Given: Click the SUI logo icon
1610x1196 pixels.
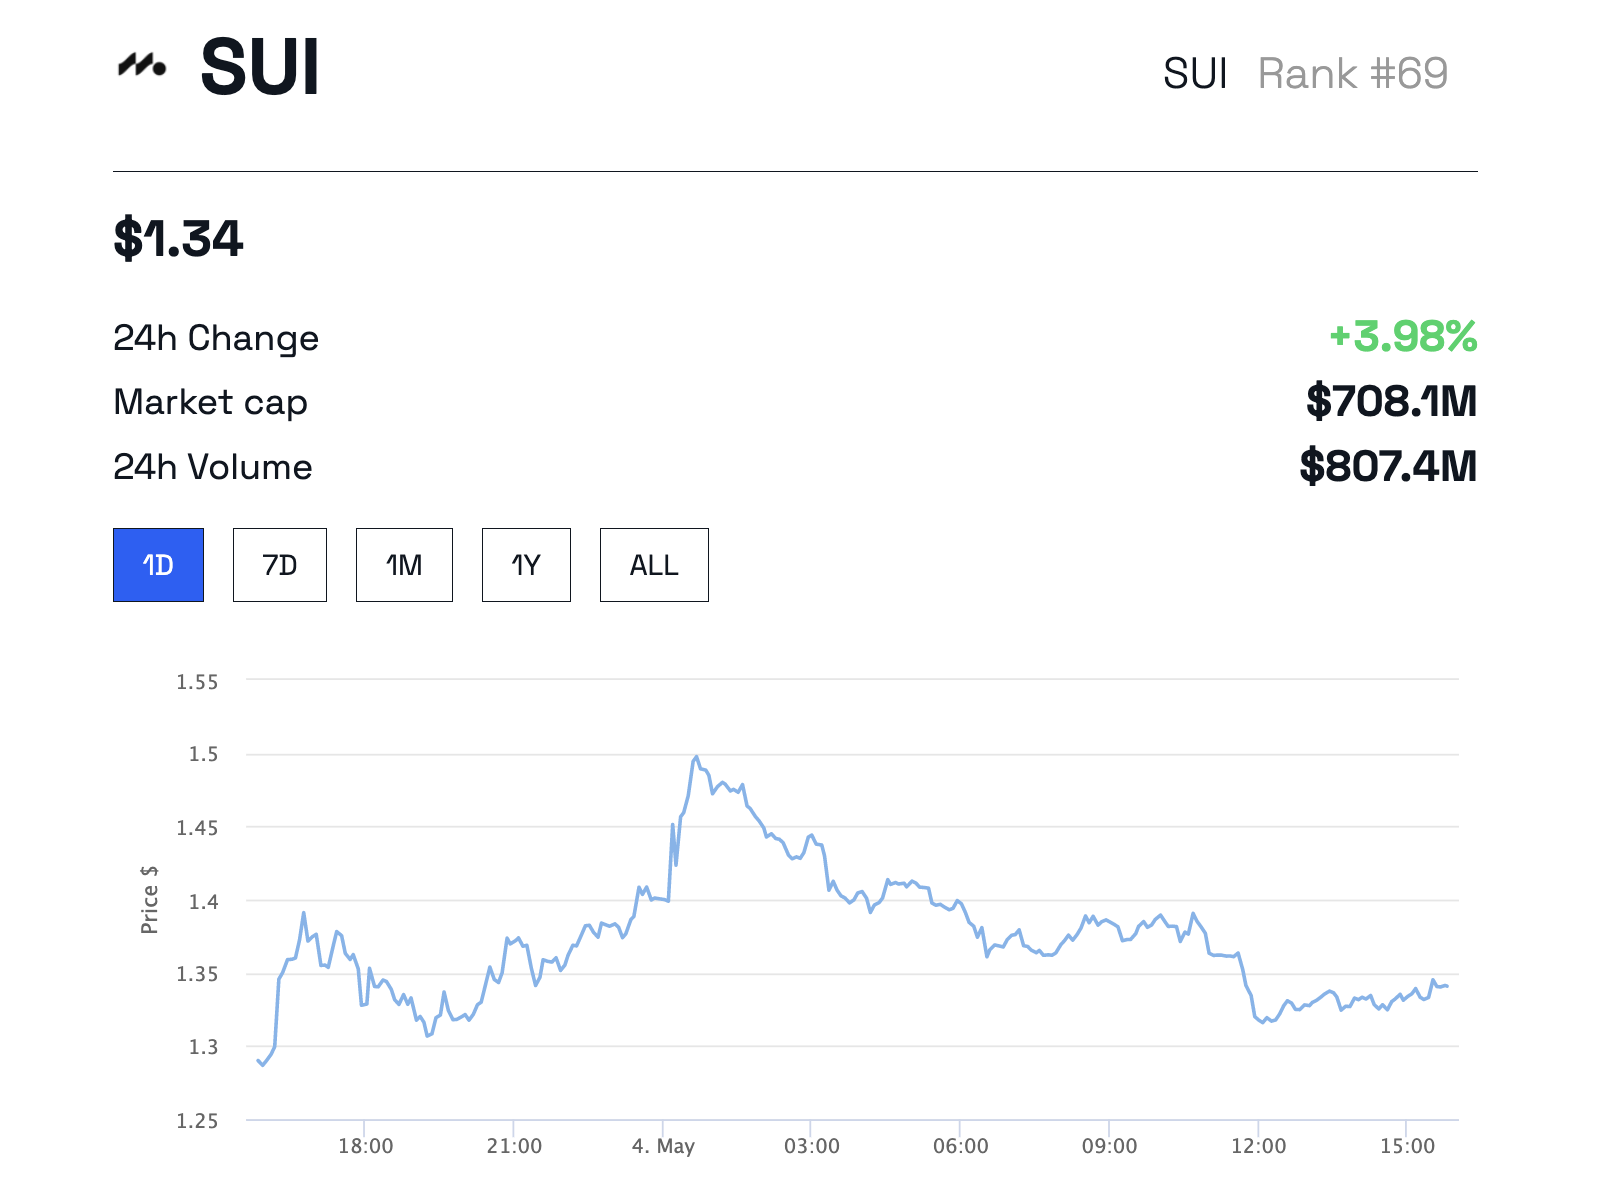Looking at the screenshot, I should click(142, 66).
